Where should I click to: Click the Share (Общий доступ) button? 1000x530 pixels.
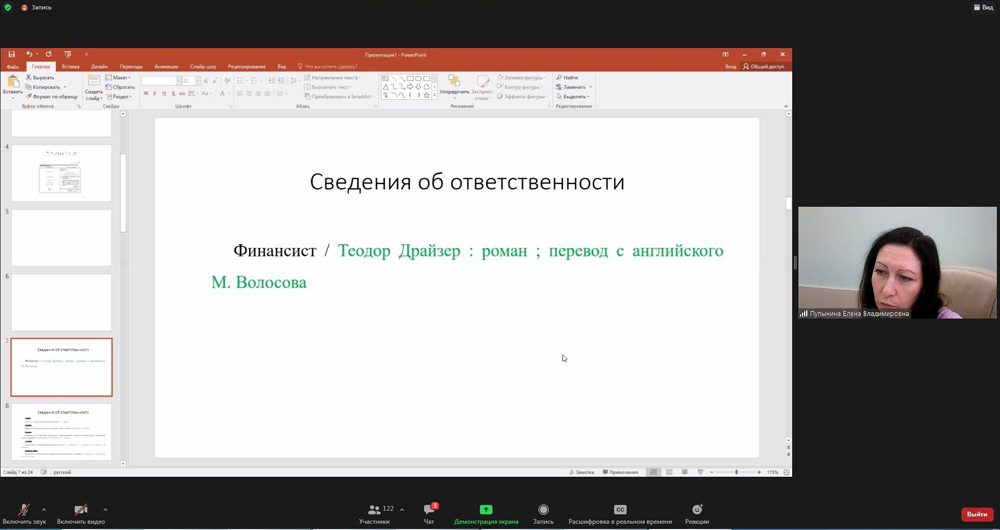point(764,67)
